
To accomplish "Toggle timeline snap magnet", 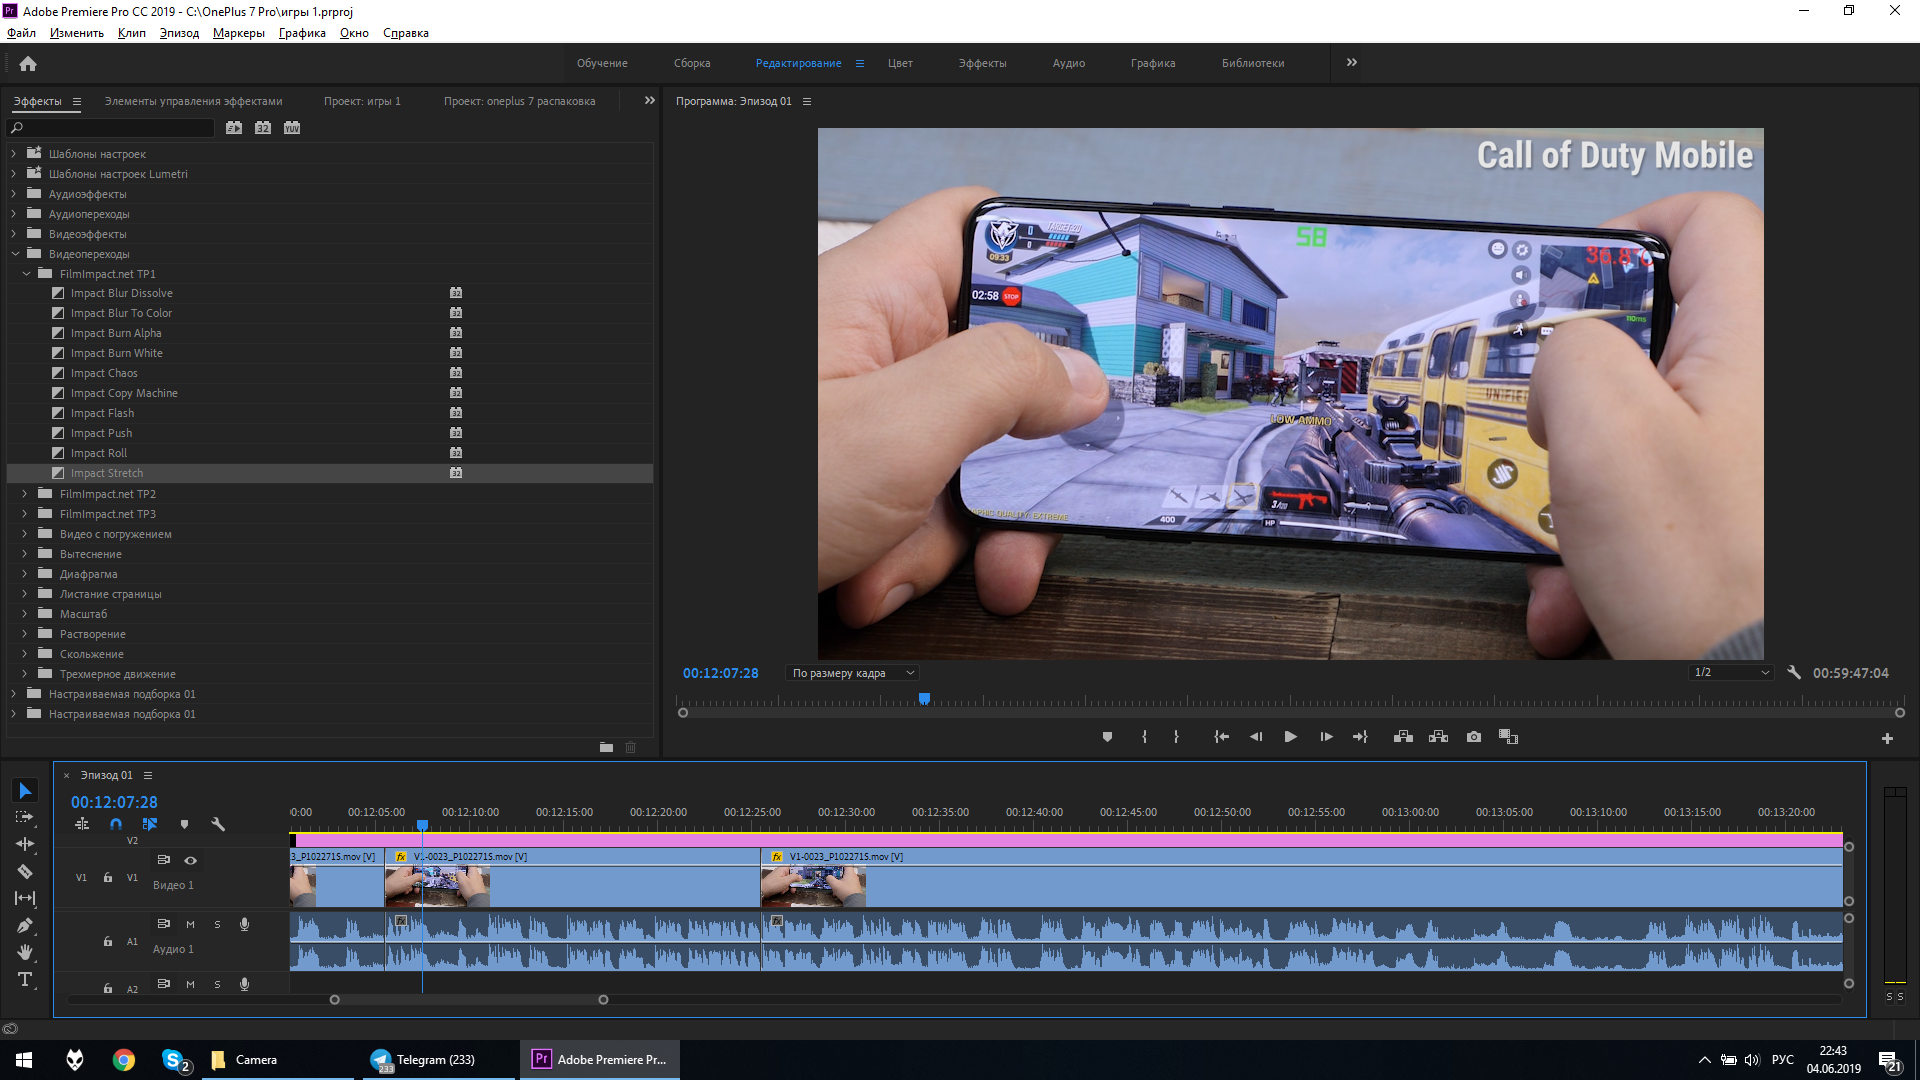I will 116,824.
